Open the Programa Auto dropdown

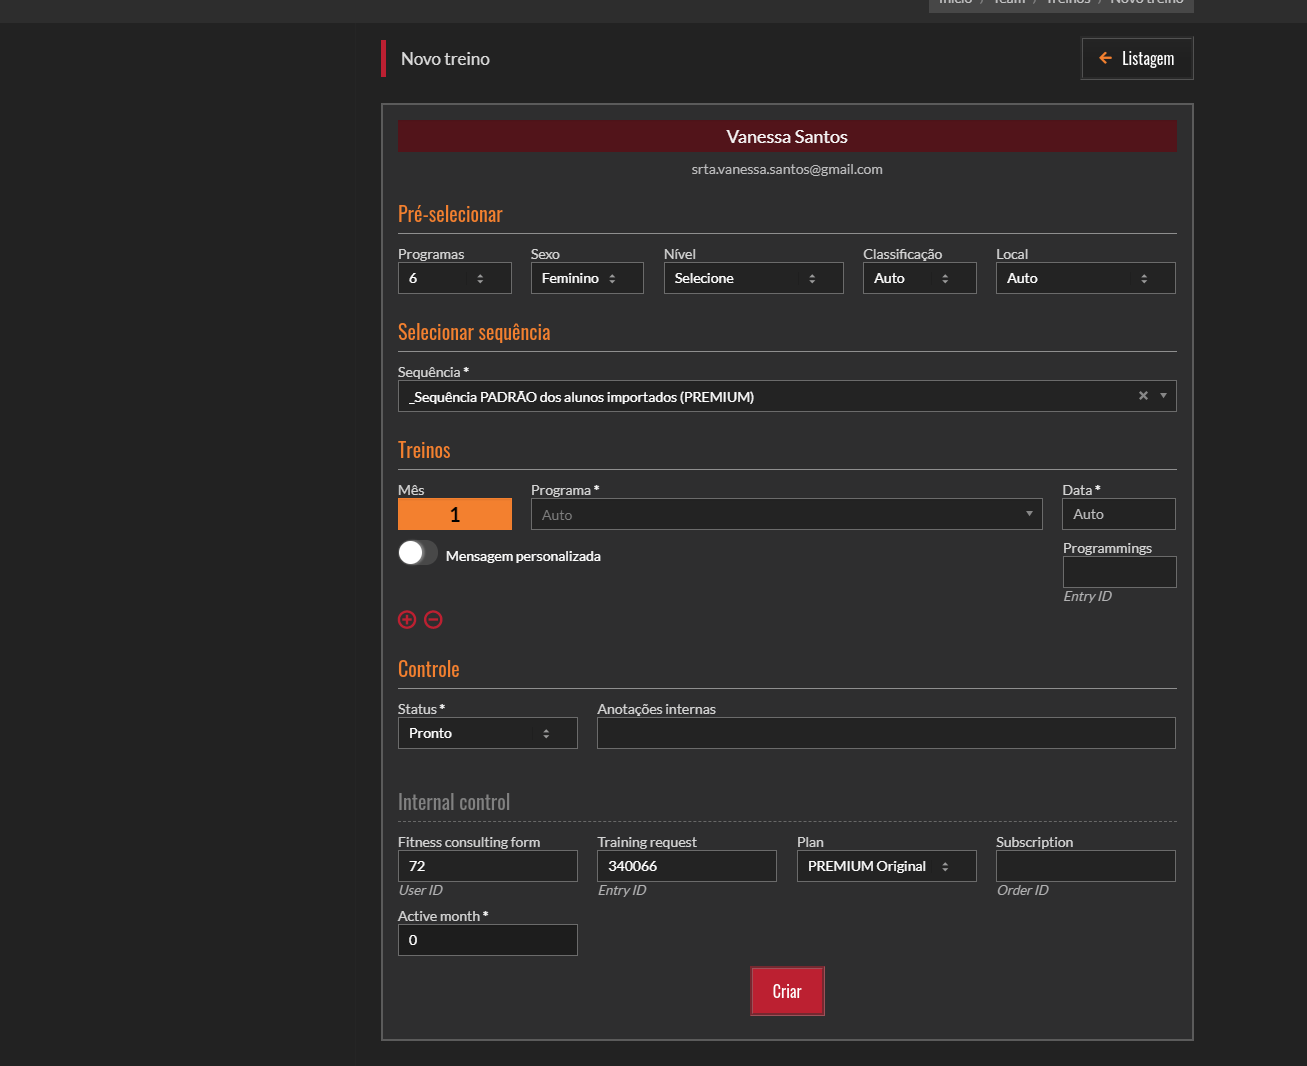(786, 515)
